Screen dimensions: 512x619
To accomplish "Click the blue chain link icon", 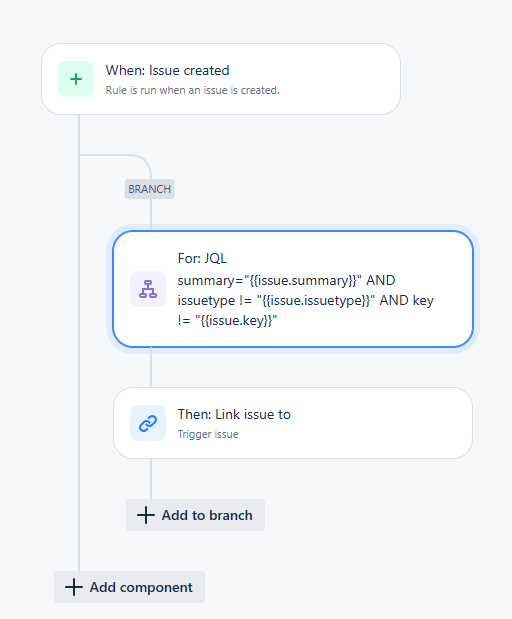I will 148,423.
